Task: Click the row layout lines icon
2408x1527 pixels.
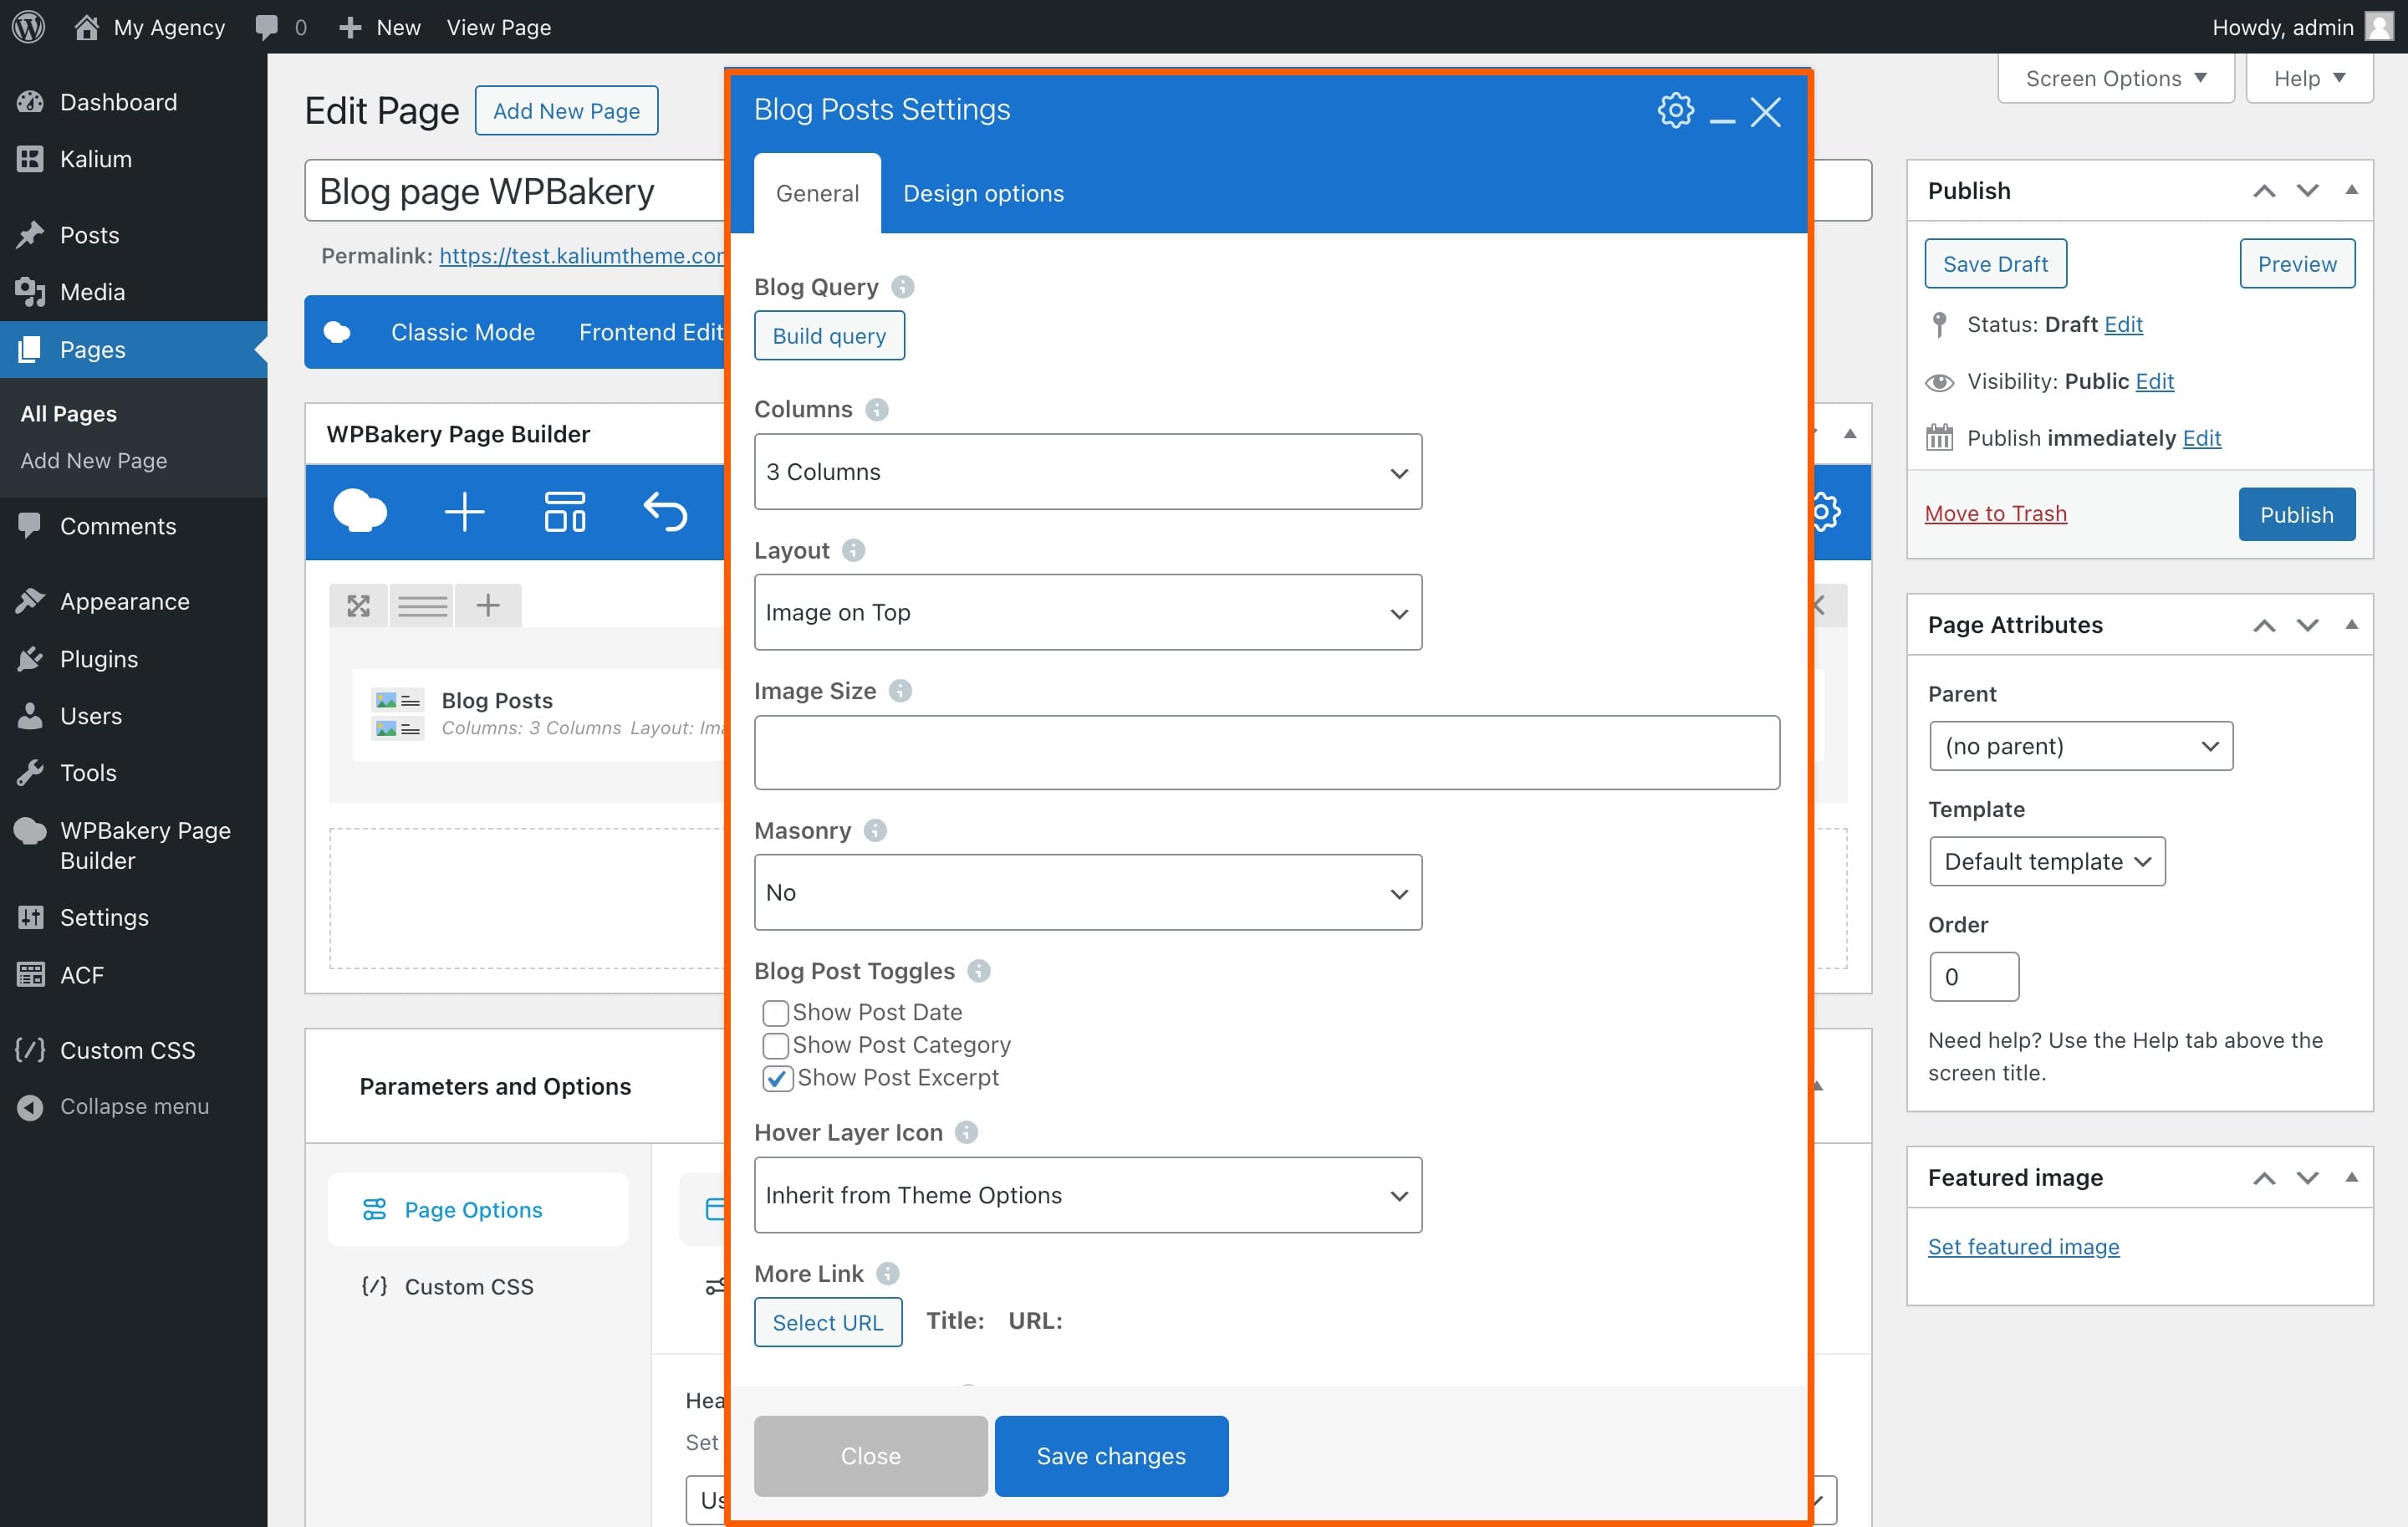Action: (422, 605)
